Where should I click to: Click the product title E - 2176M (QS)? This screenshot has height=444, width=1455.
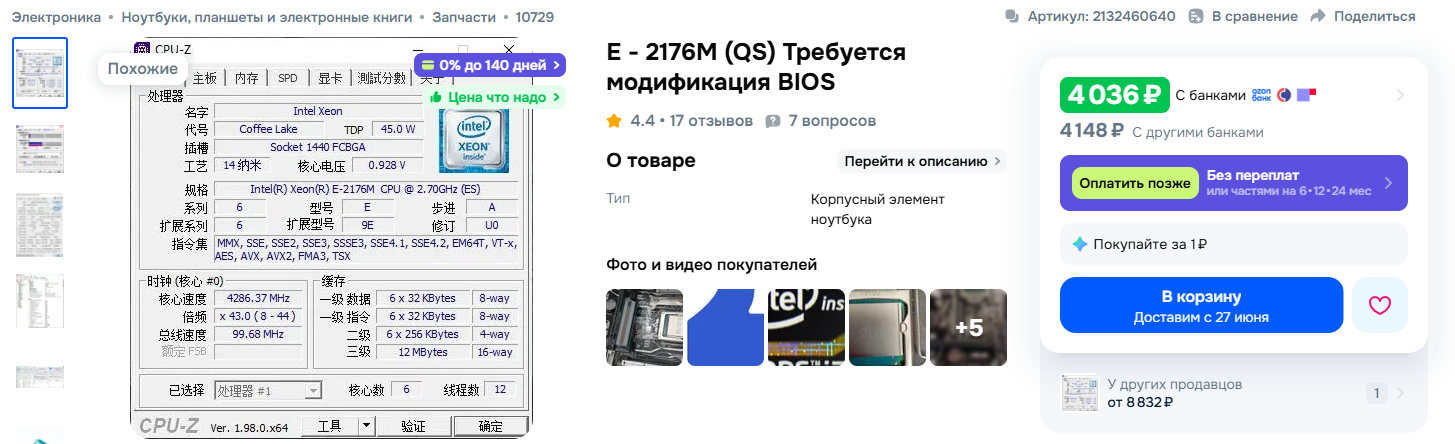(756, 67)
